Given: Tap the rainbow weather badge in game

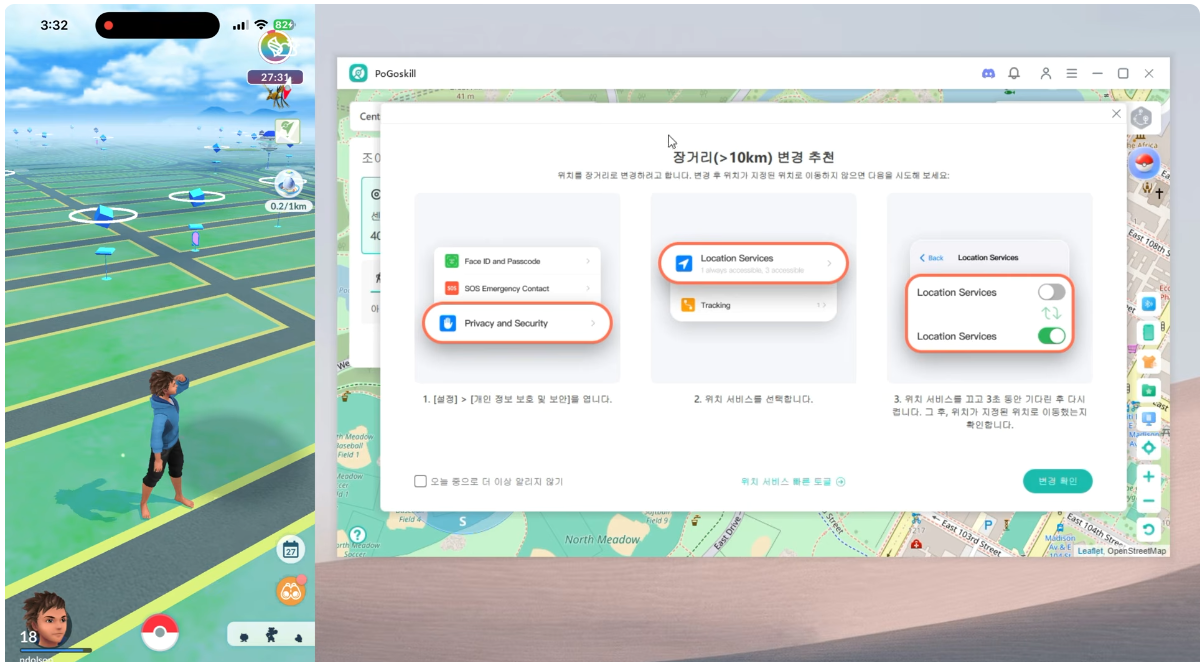Looking at the screenshot, I should click(275, 47).
